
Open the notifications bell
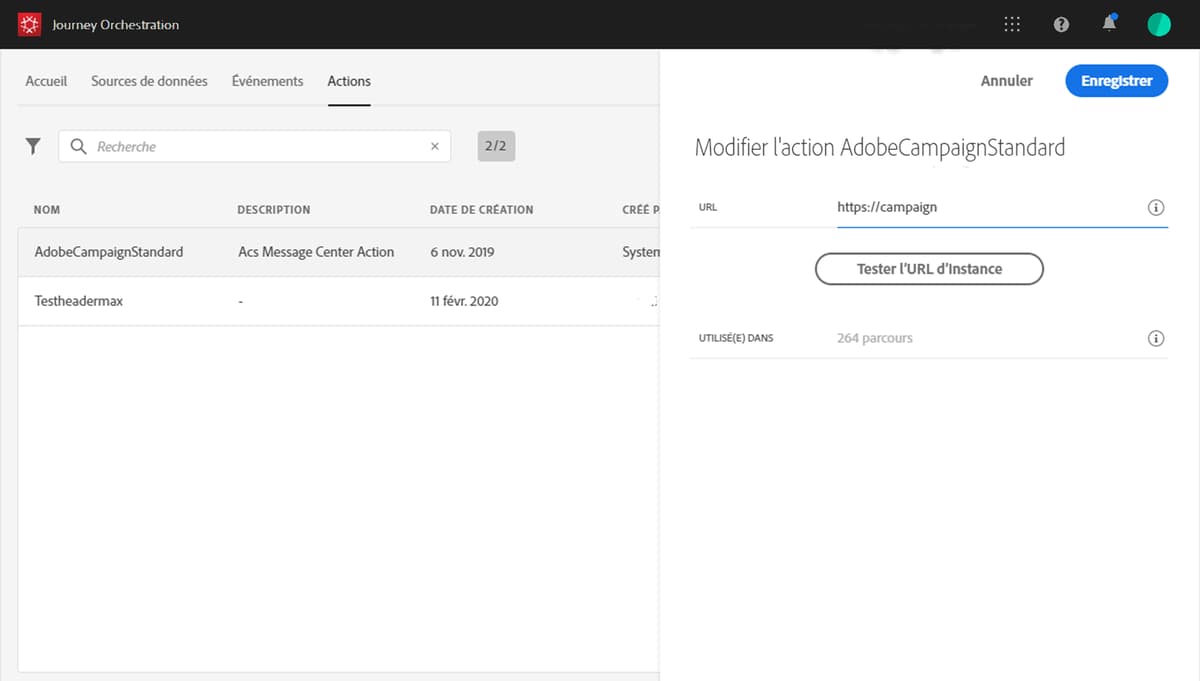pos(1109,24)
